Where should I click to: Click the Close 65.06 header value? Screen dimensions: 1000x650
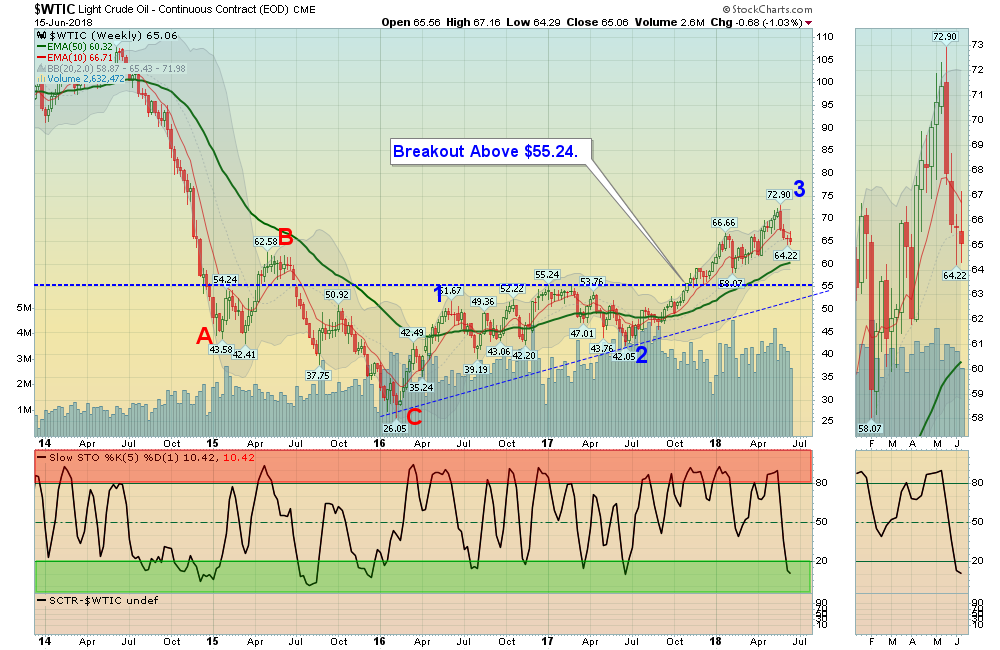pyautogui.click(x=598, y=22)
